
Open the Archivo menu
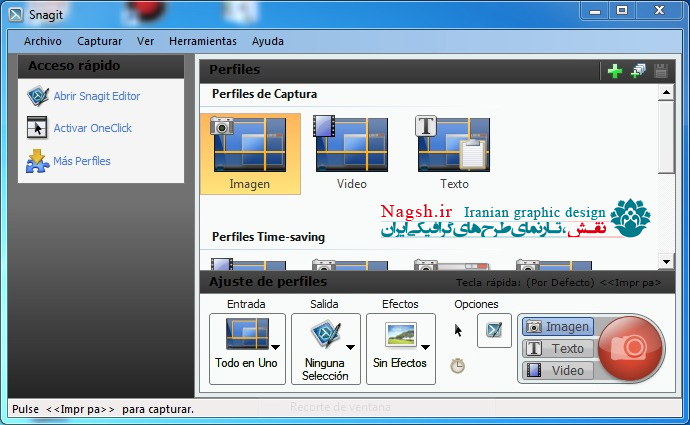tap(43, 41)
